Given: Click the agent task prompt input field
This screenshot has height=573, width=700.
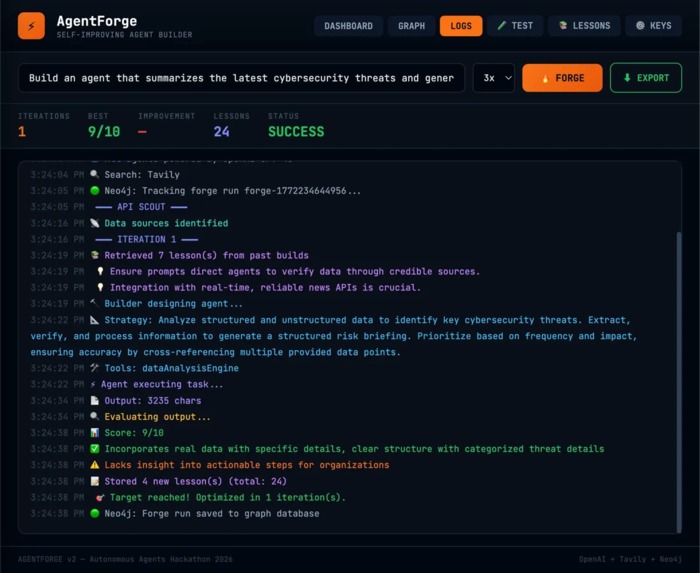Looking at the screenshot, I should click(241, 78).
